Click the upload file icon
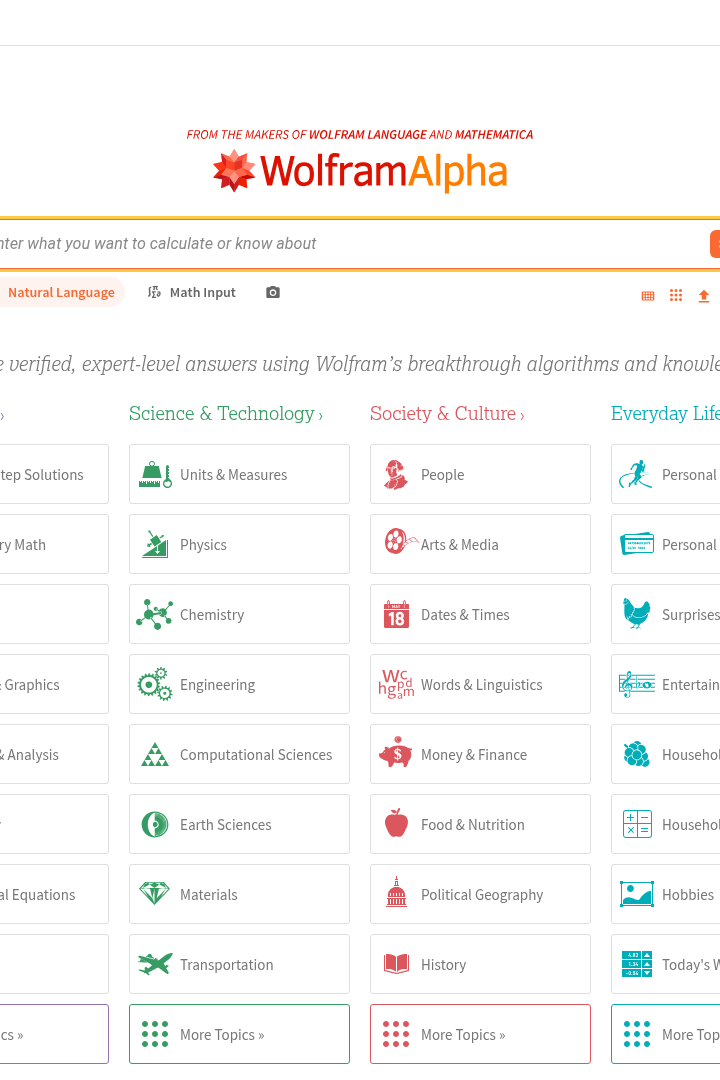This screenshot has height=1080, width=720. tap(703, 296)
